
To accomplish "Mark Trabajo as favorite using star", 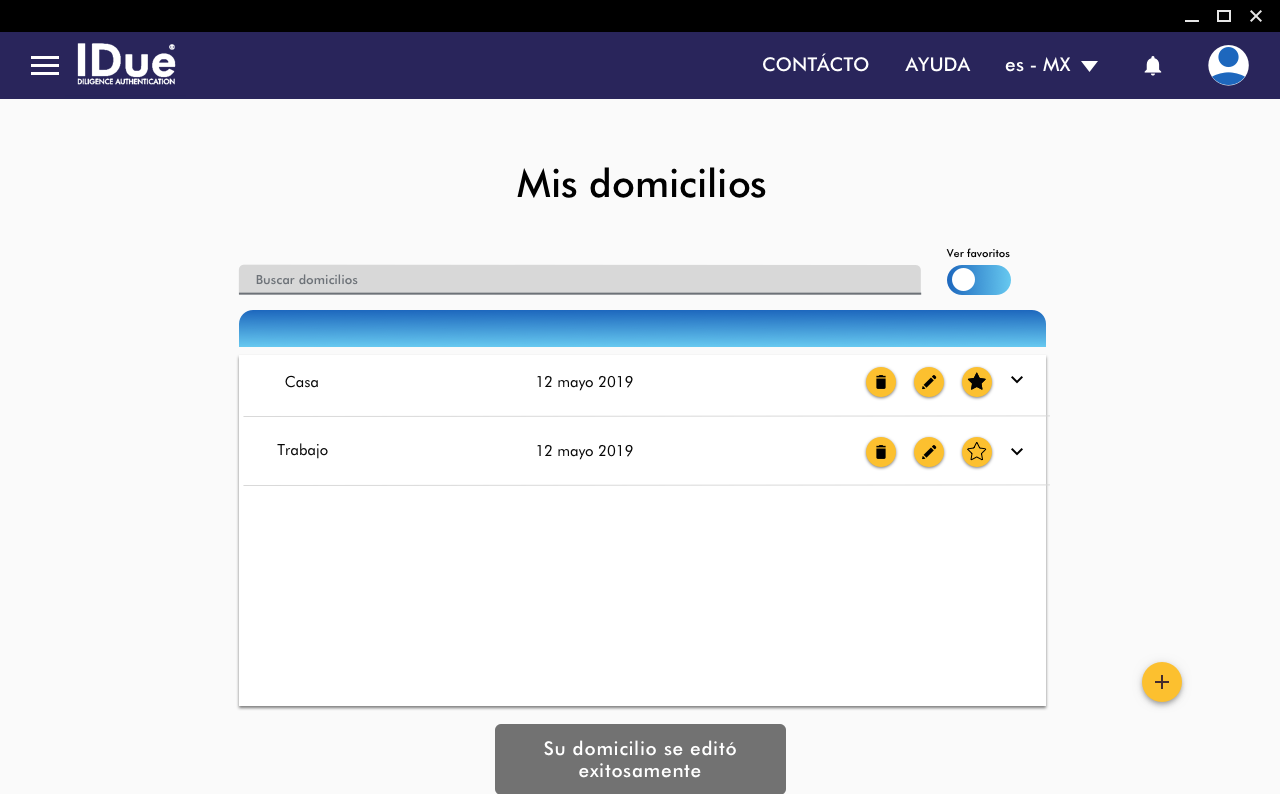I will (x=977, y=452).
